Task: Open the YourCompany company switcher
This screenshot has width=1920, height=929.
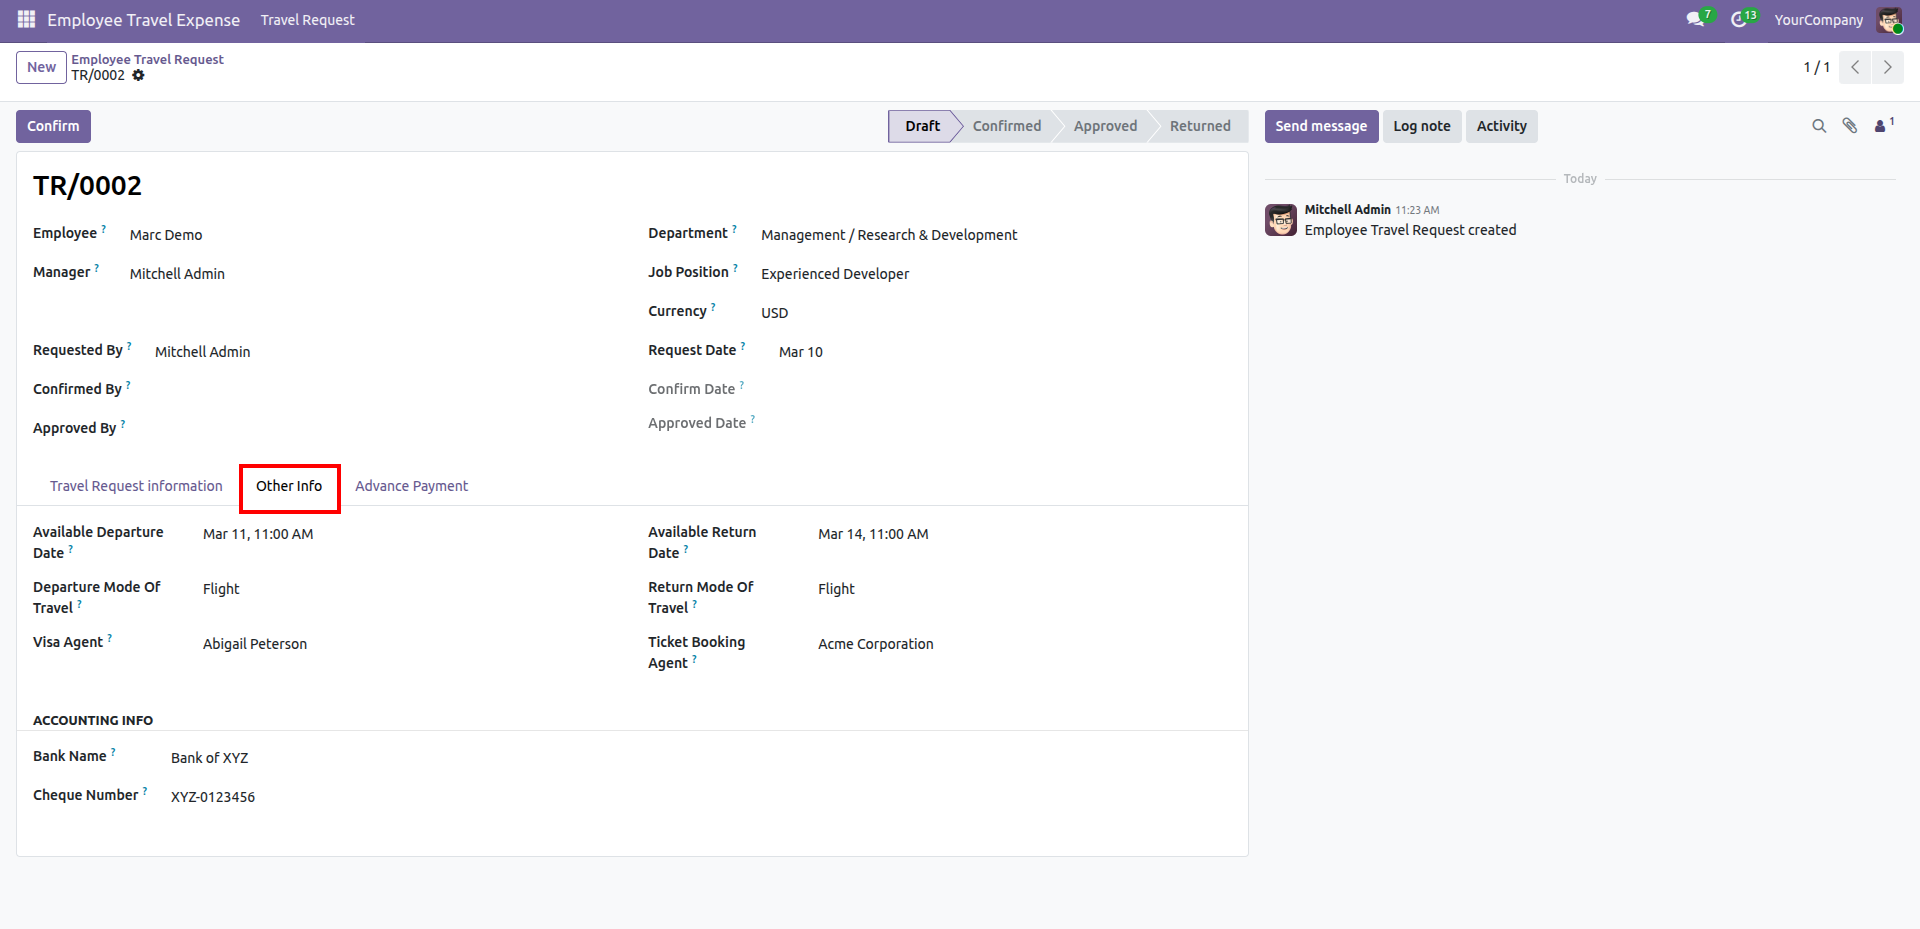Action: [x=1818, y=20]
